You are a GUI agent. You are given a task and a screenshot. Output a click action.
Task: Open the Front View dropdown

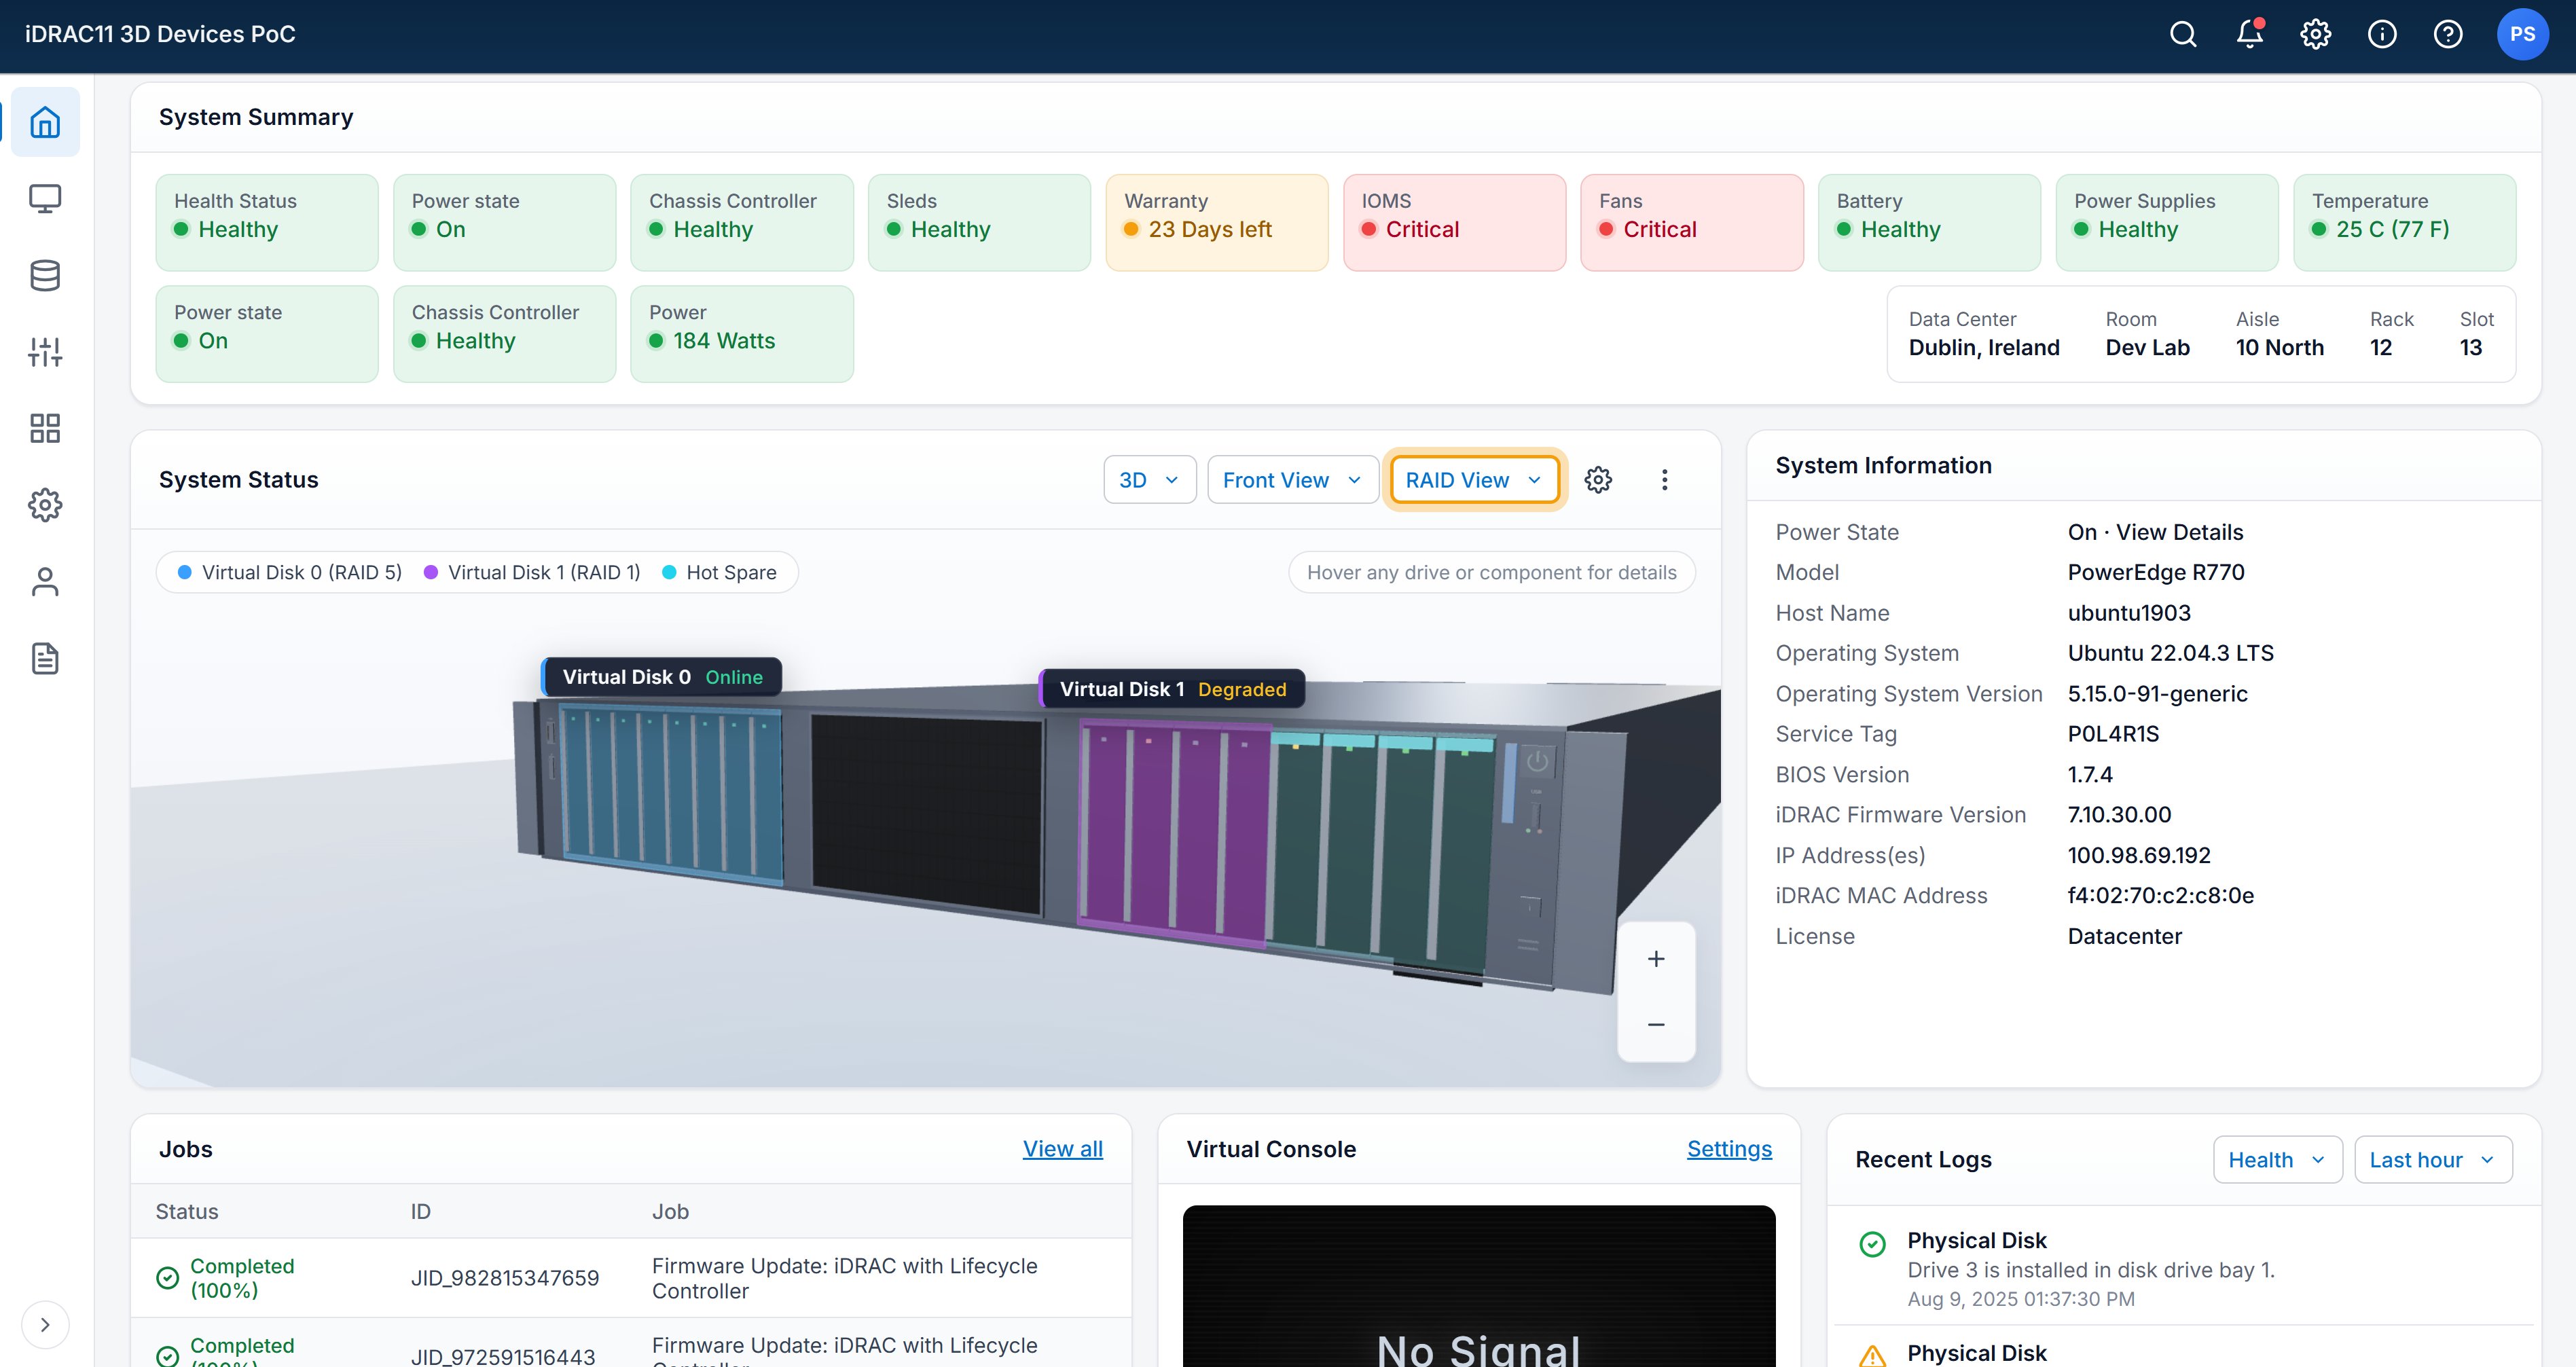pyautogui.click(x=1293, y=480)
